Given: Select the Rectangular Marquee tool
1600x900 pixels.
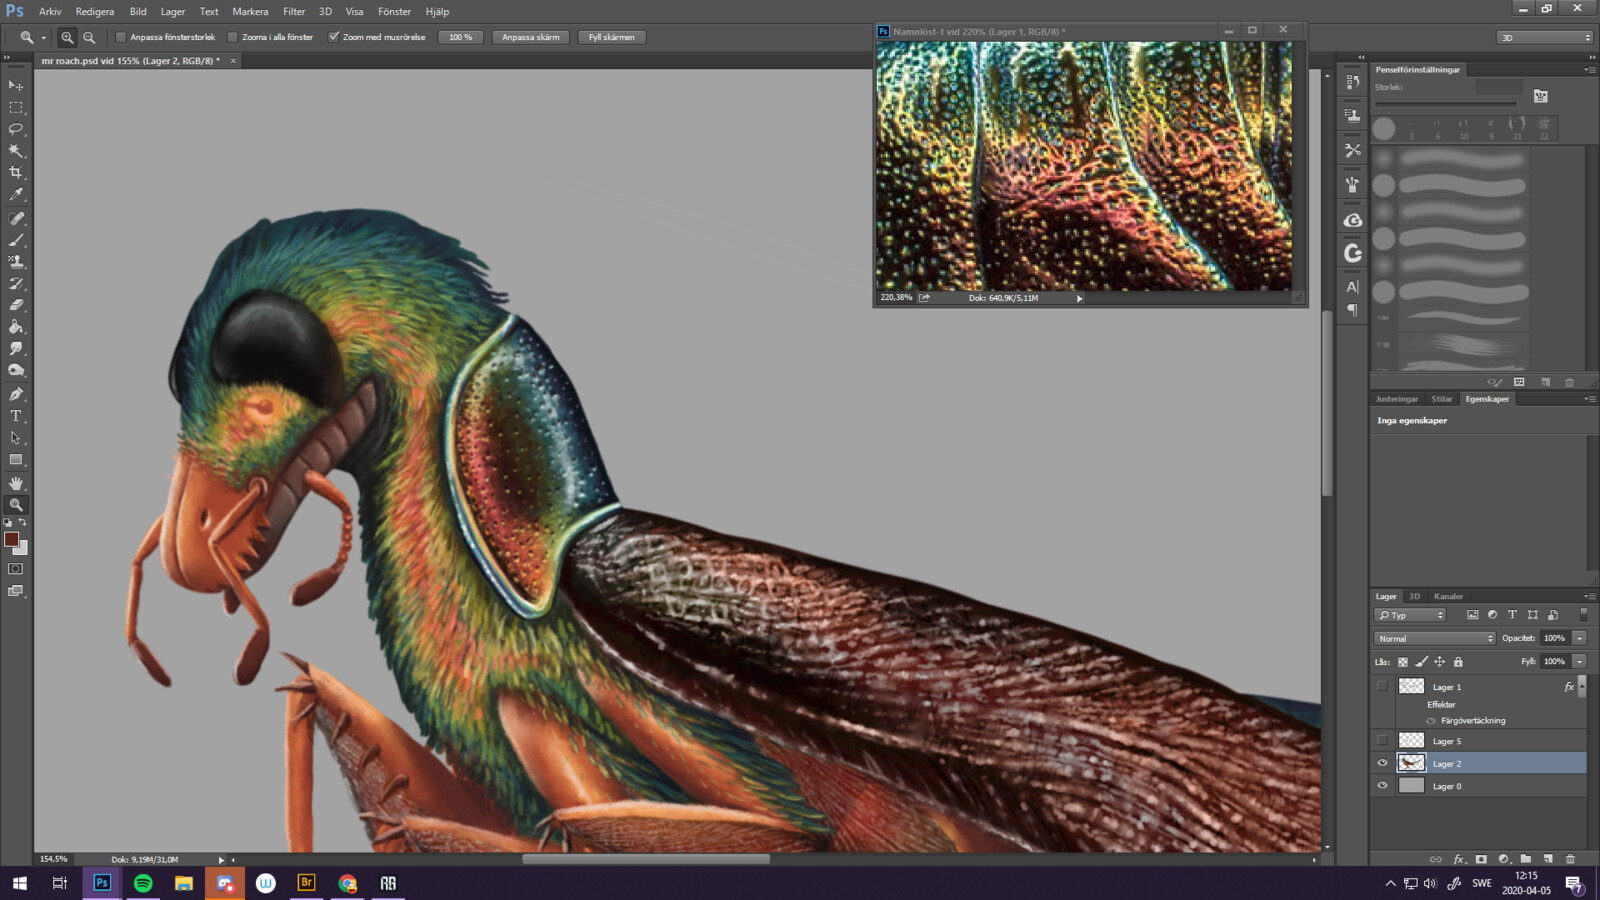Looking at the screenshot, I should tap(16, 107).
